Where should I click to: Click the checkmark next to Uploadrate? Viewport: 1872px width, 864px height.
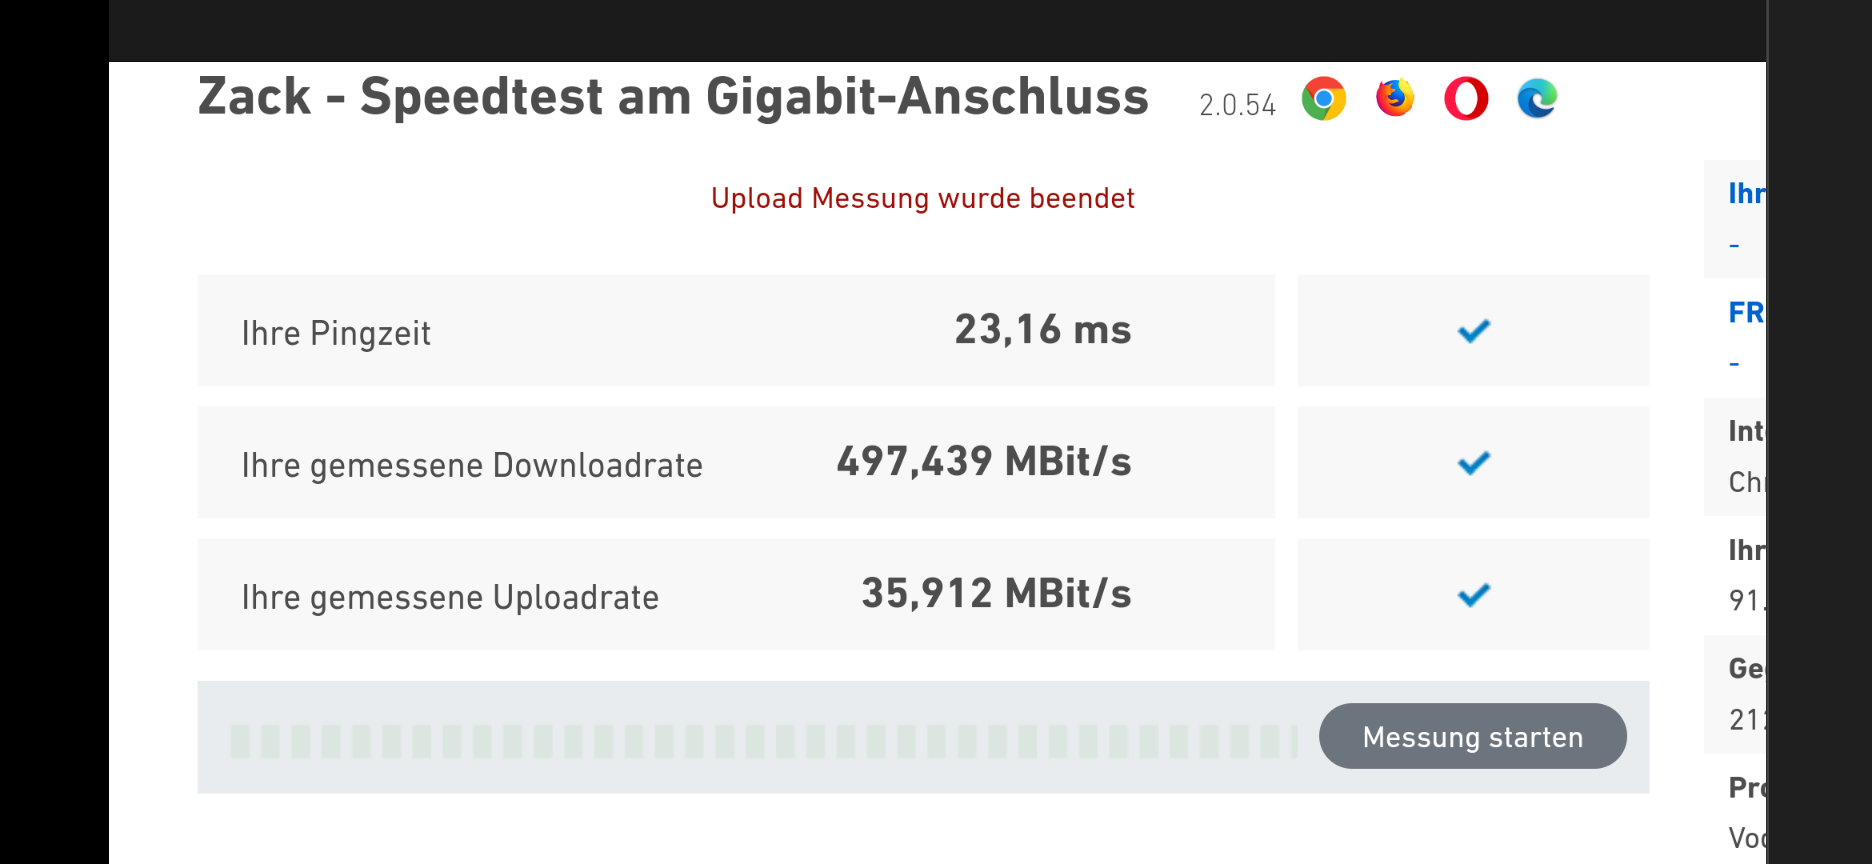(1474, 595)
